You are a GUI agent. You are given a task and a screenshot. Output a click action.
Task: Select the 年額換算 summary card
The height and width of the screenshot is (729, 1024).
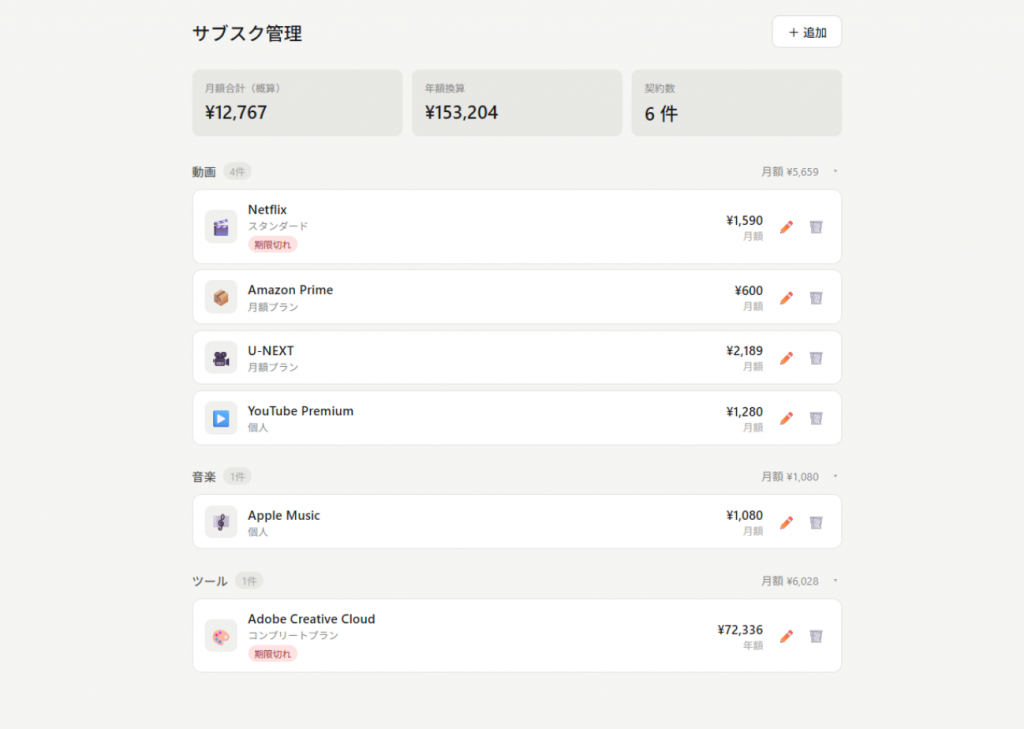point(516,103)
